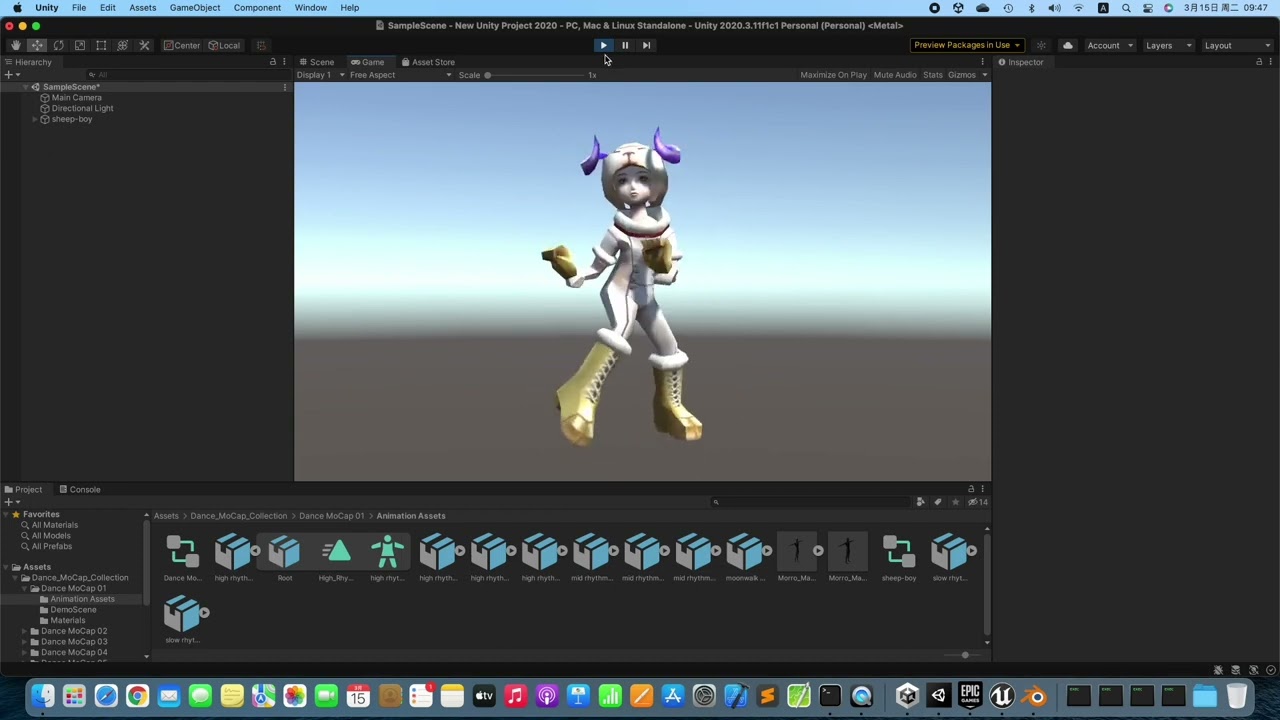Image resolution: width=1280 pixels, height=720 pixels.
Task: Click Dance_MoCap_Collection breadcrumb
Action: pyautogui.click(x=238, y=516)
